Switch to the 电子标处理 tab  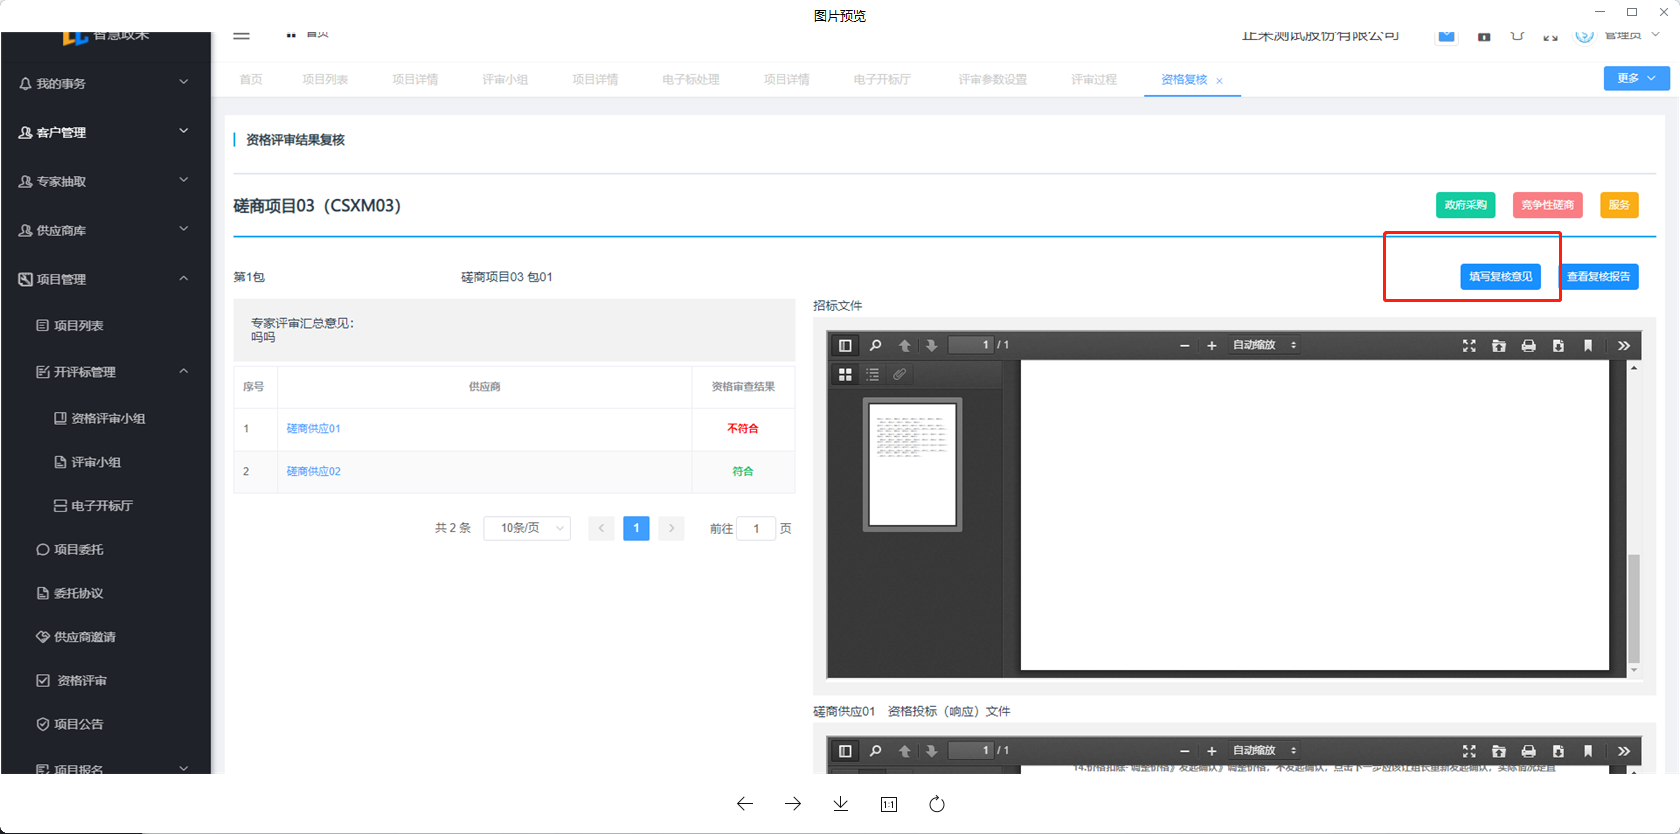690,79
